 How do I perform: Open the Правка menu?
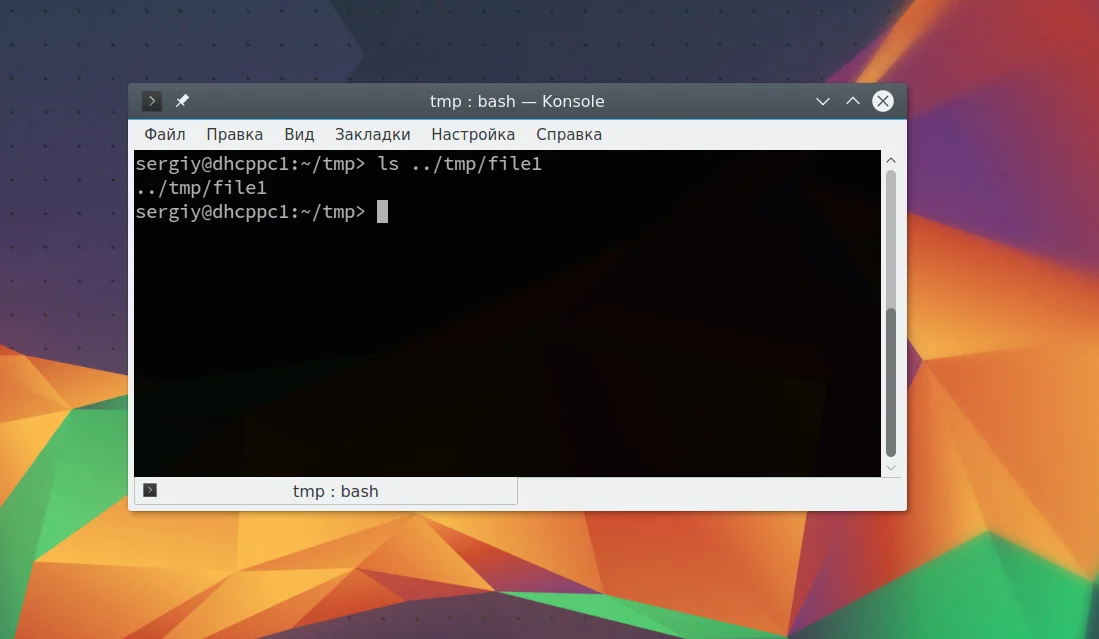click(234, 135)
